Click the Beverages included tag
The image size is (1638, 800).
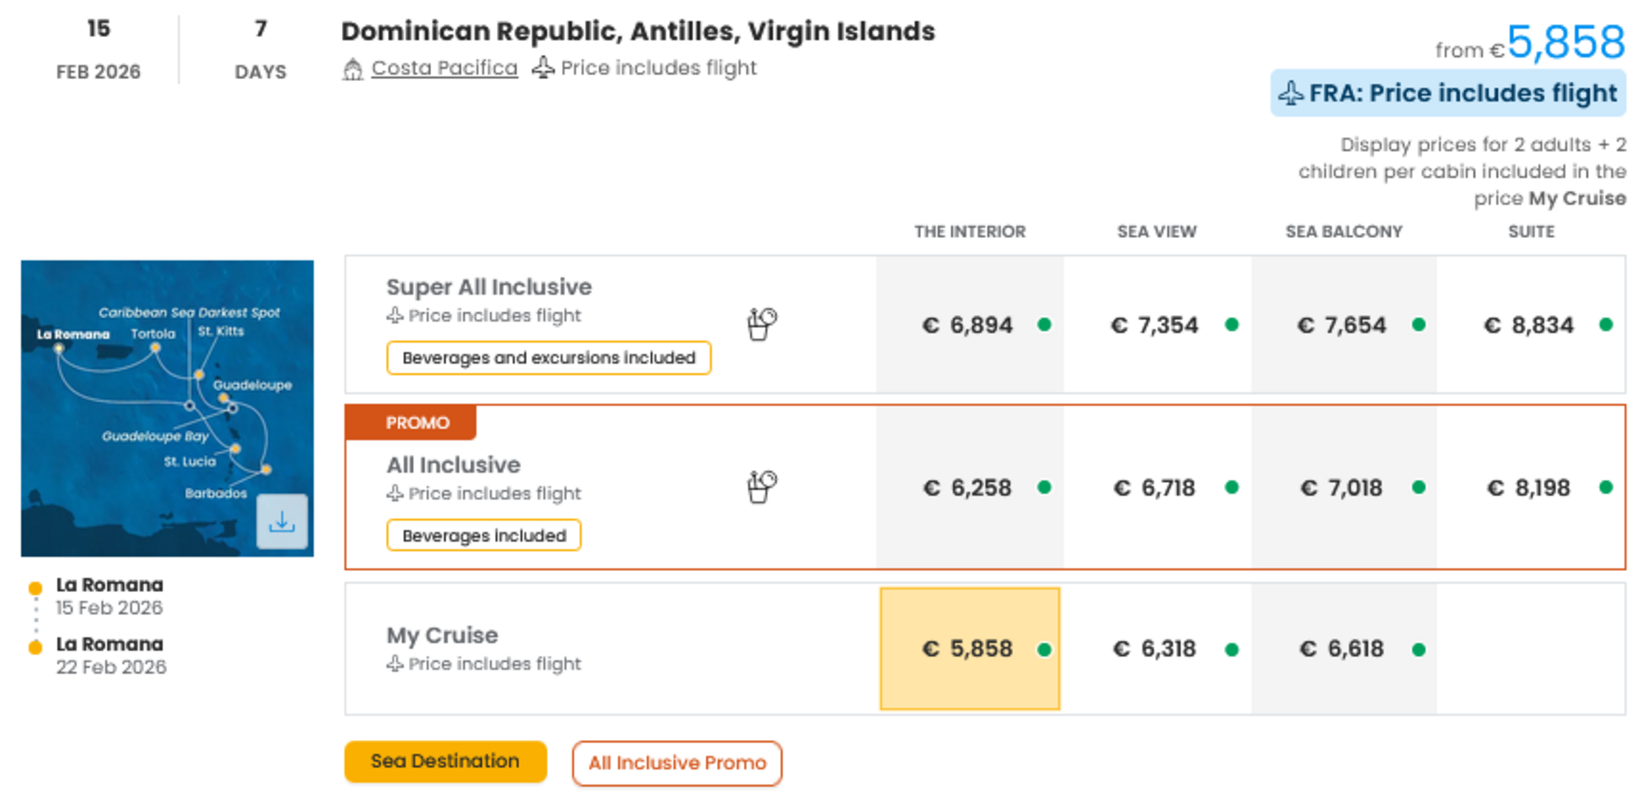484,536
